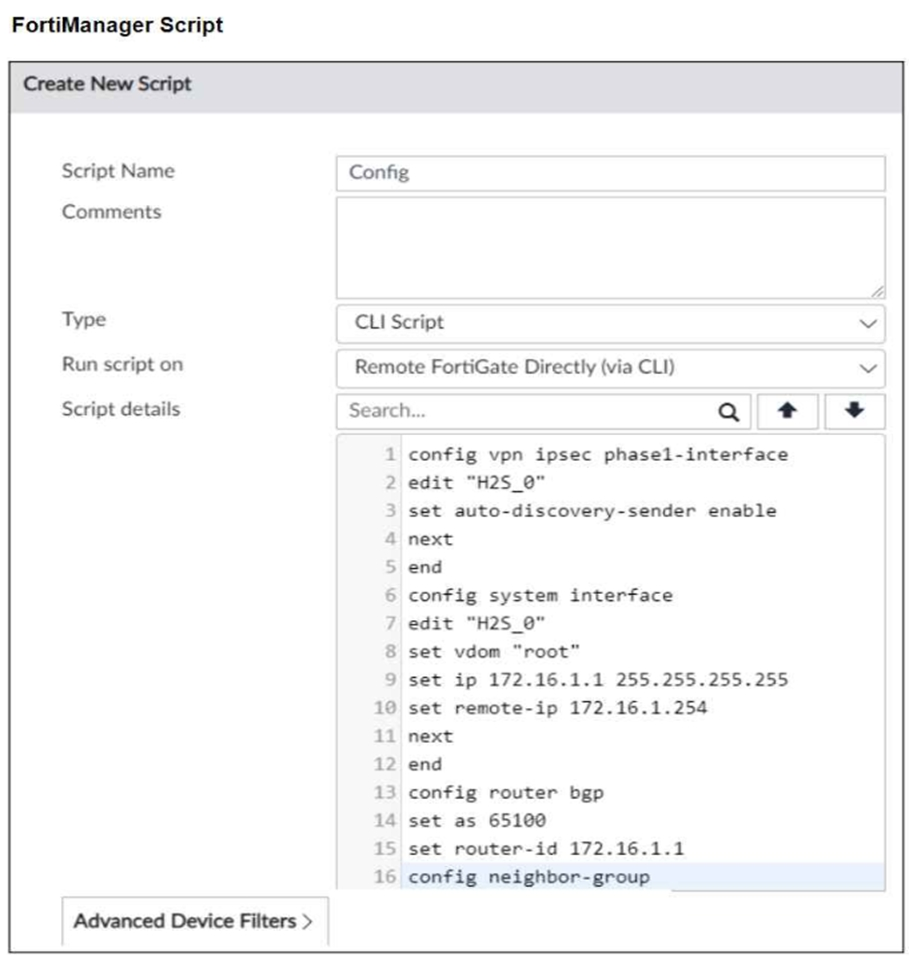Open the Type dropdown chevron
The width and height of the screenshot is (909, 960).
coord(867,323)
